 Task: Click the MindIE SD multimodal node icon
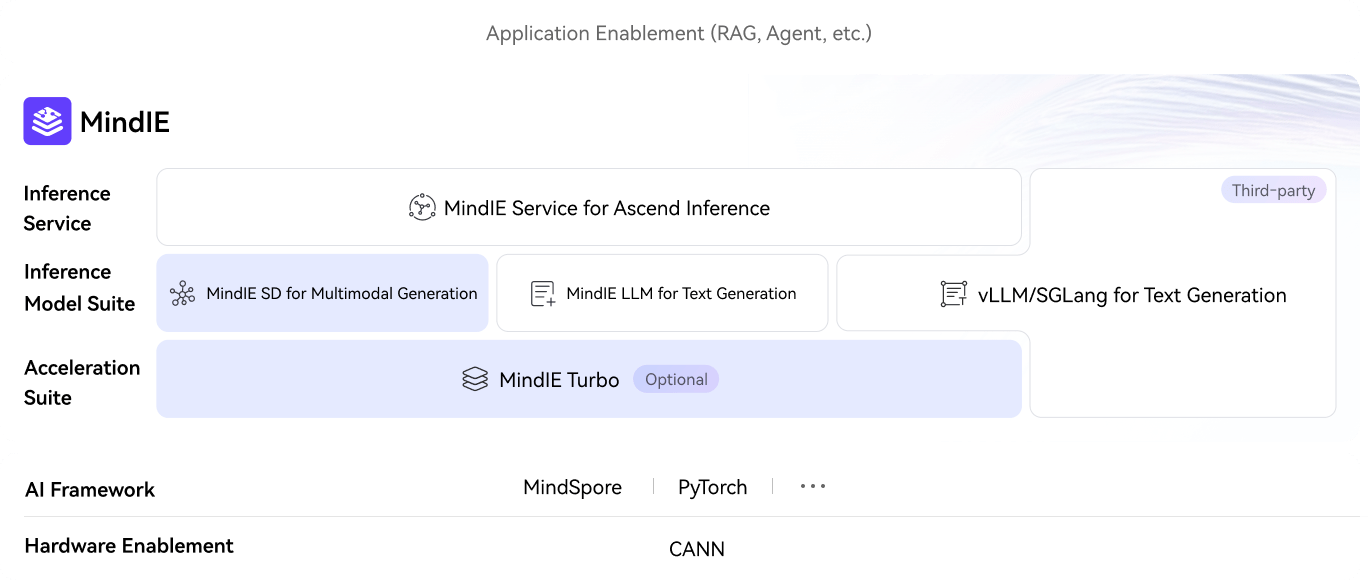coord(183,294)
